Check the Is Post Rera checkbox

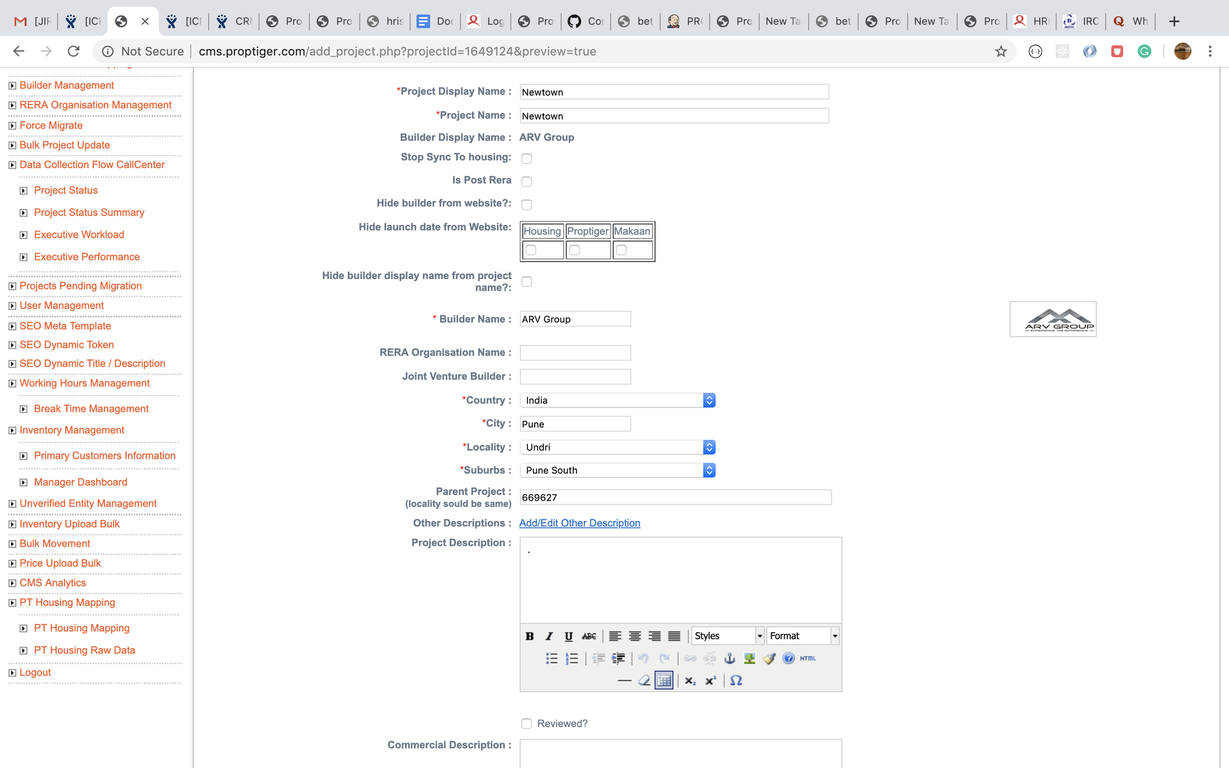(526, 181)
